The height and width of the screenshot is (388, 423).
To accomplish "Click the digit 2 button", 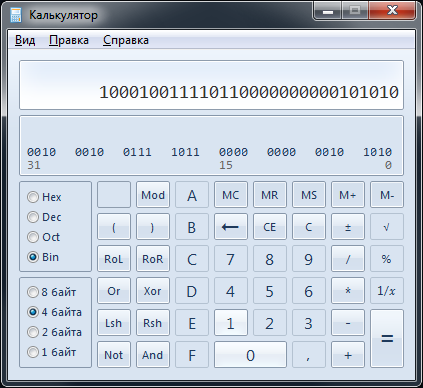I will click(270, 323).
